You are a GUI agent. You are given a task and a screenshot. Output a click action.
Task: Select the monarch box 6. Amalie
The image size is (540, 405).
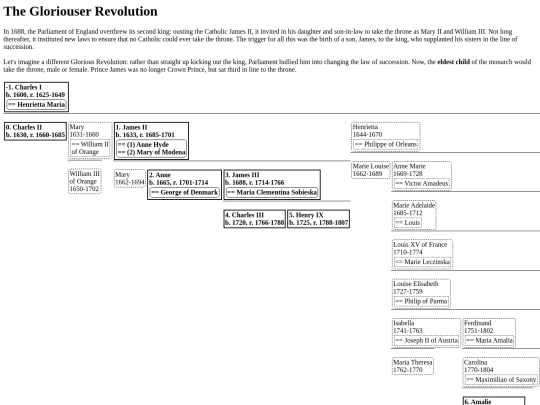pyautogui.click(x=494, y=401)
